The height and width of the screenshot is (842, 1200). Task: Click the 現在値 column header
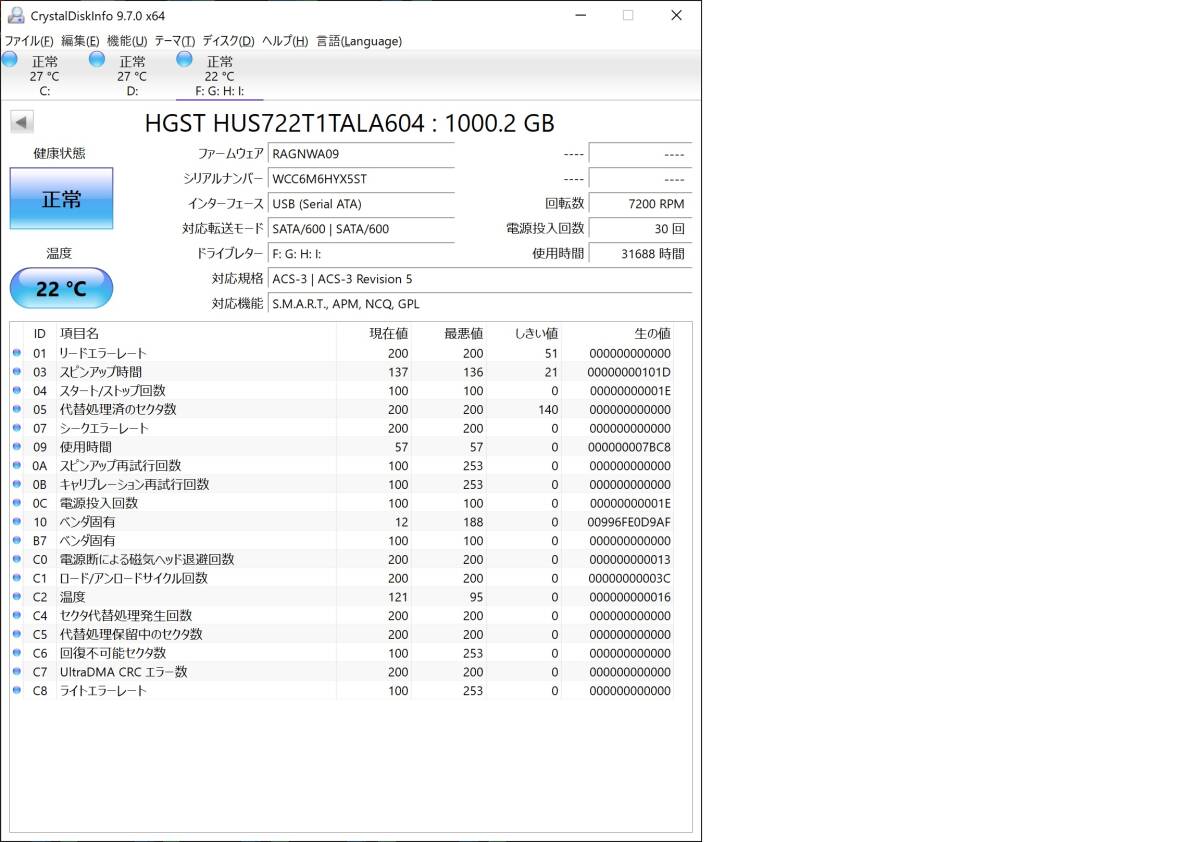pos(374,333)
